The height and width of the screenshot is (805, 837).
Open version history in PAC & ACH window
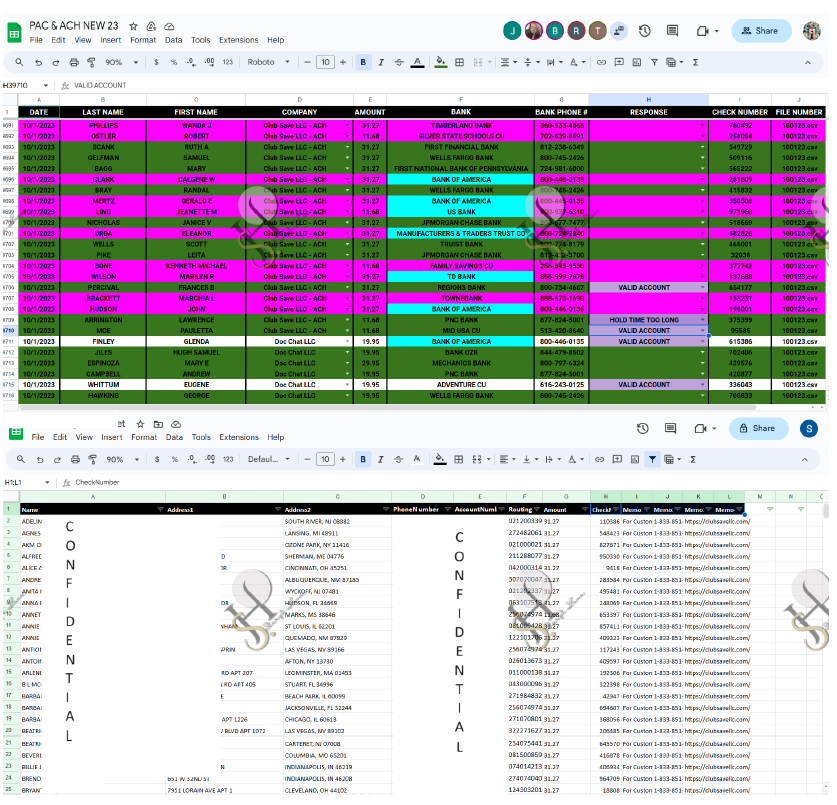pos(645,31)
